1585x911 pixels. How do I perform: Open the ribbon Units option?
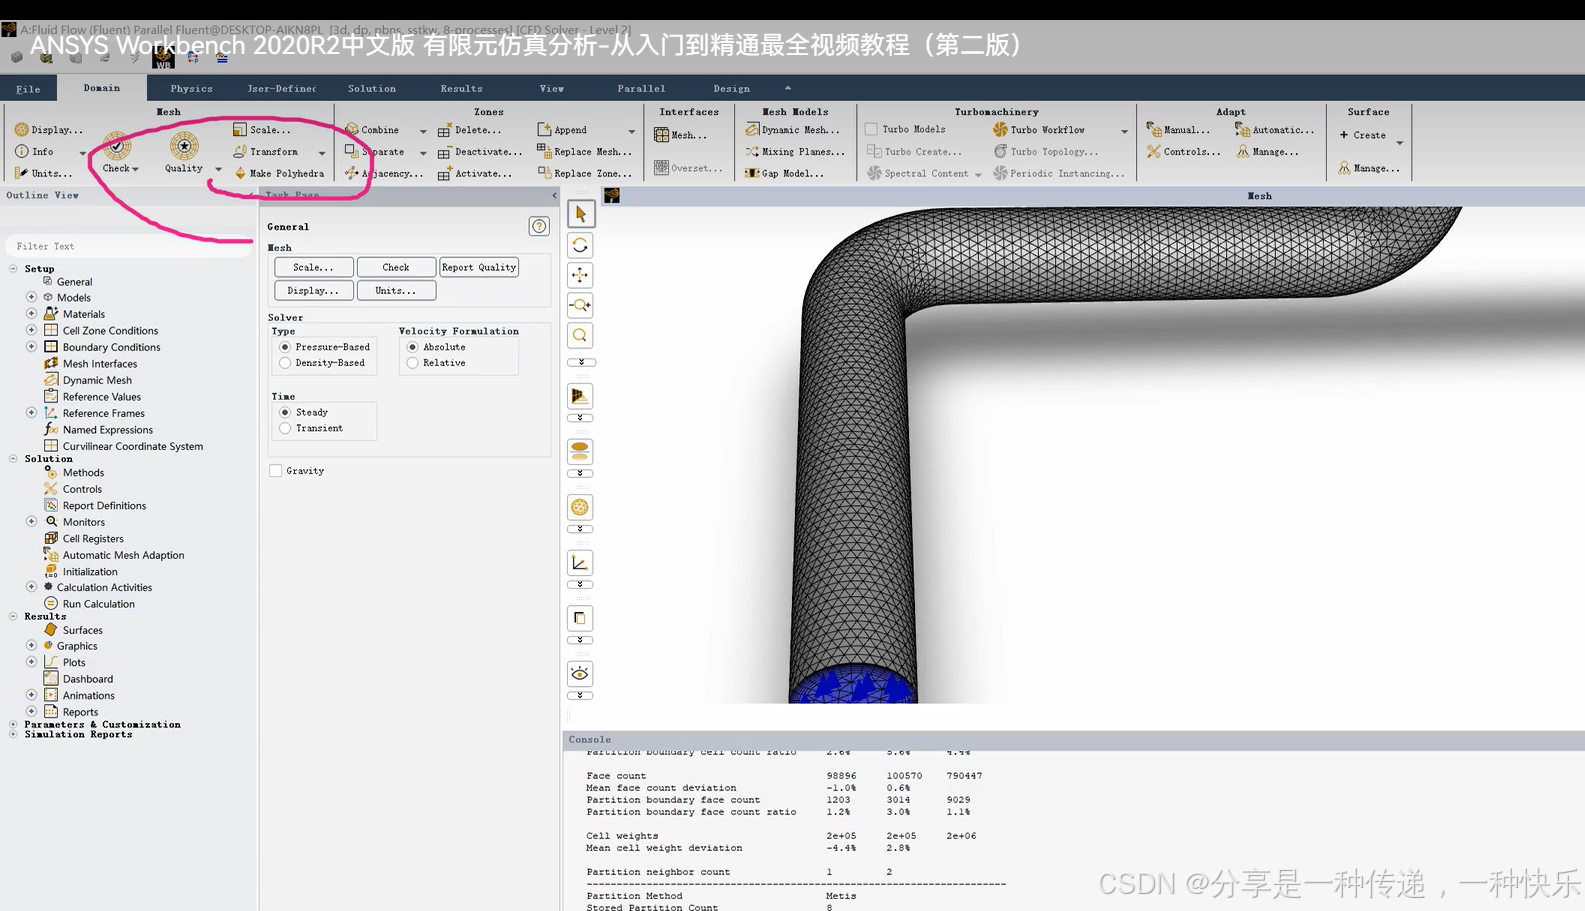(43, 173)
